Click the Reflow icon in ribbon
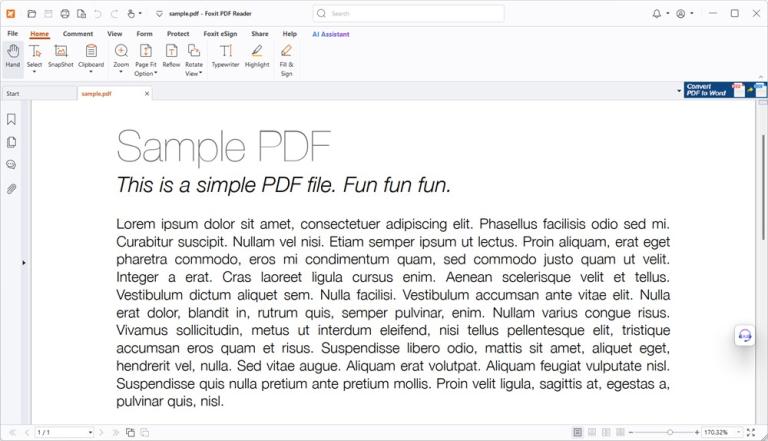The height and width of the screenshot is (441, 768). pos(171,55)
